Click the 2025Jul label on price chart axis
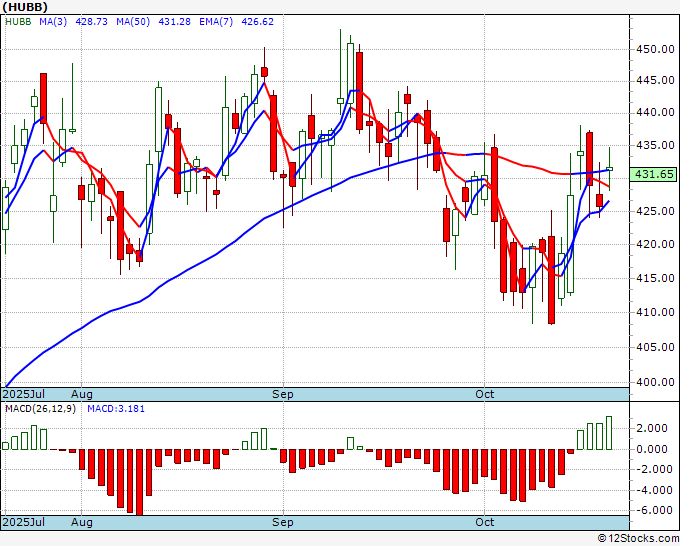 24,394
